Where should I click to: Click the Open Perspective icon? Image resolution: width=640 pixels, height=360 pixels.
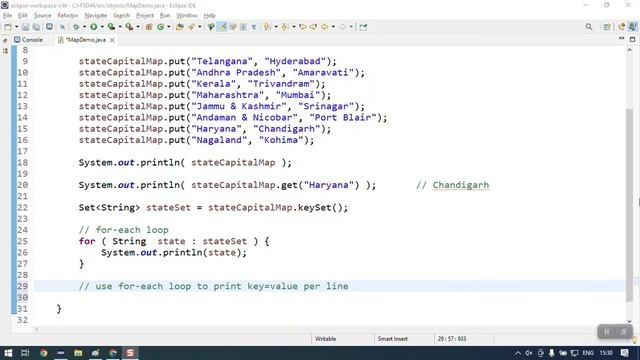(607, 27)
